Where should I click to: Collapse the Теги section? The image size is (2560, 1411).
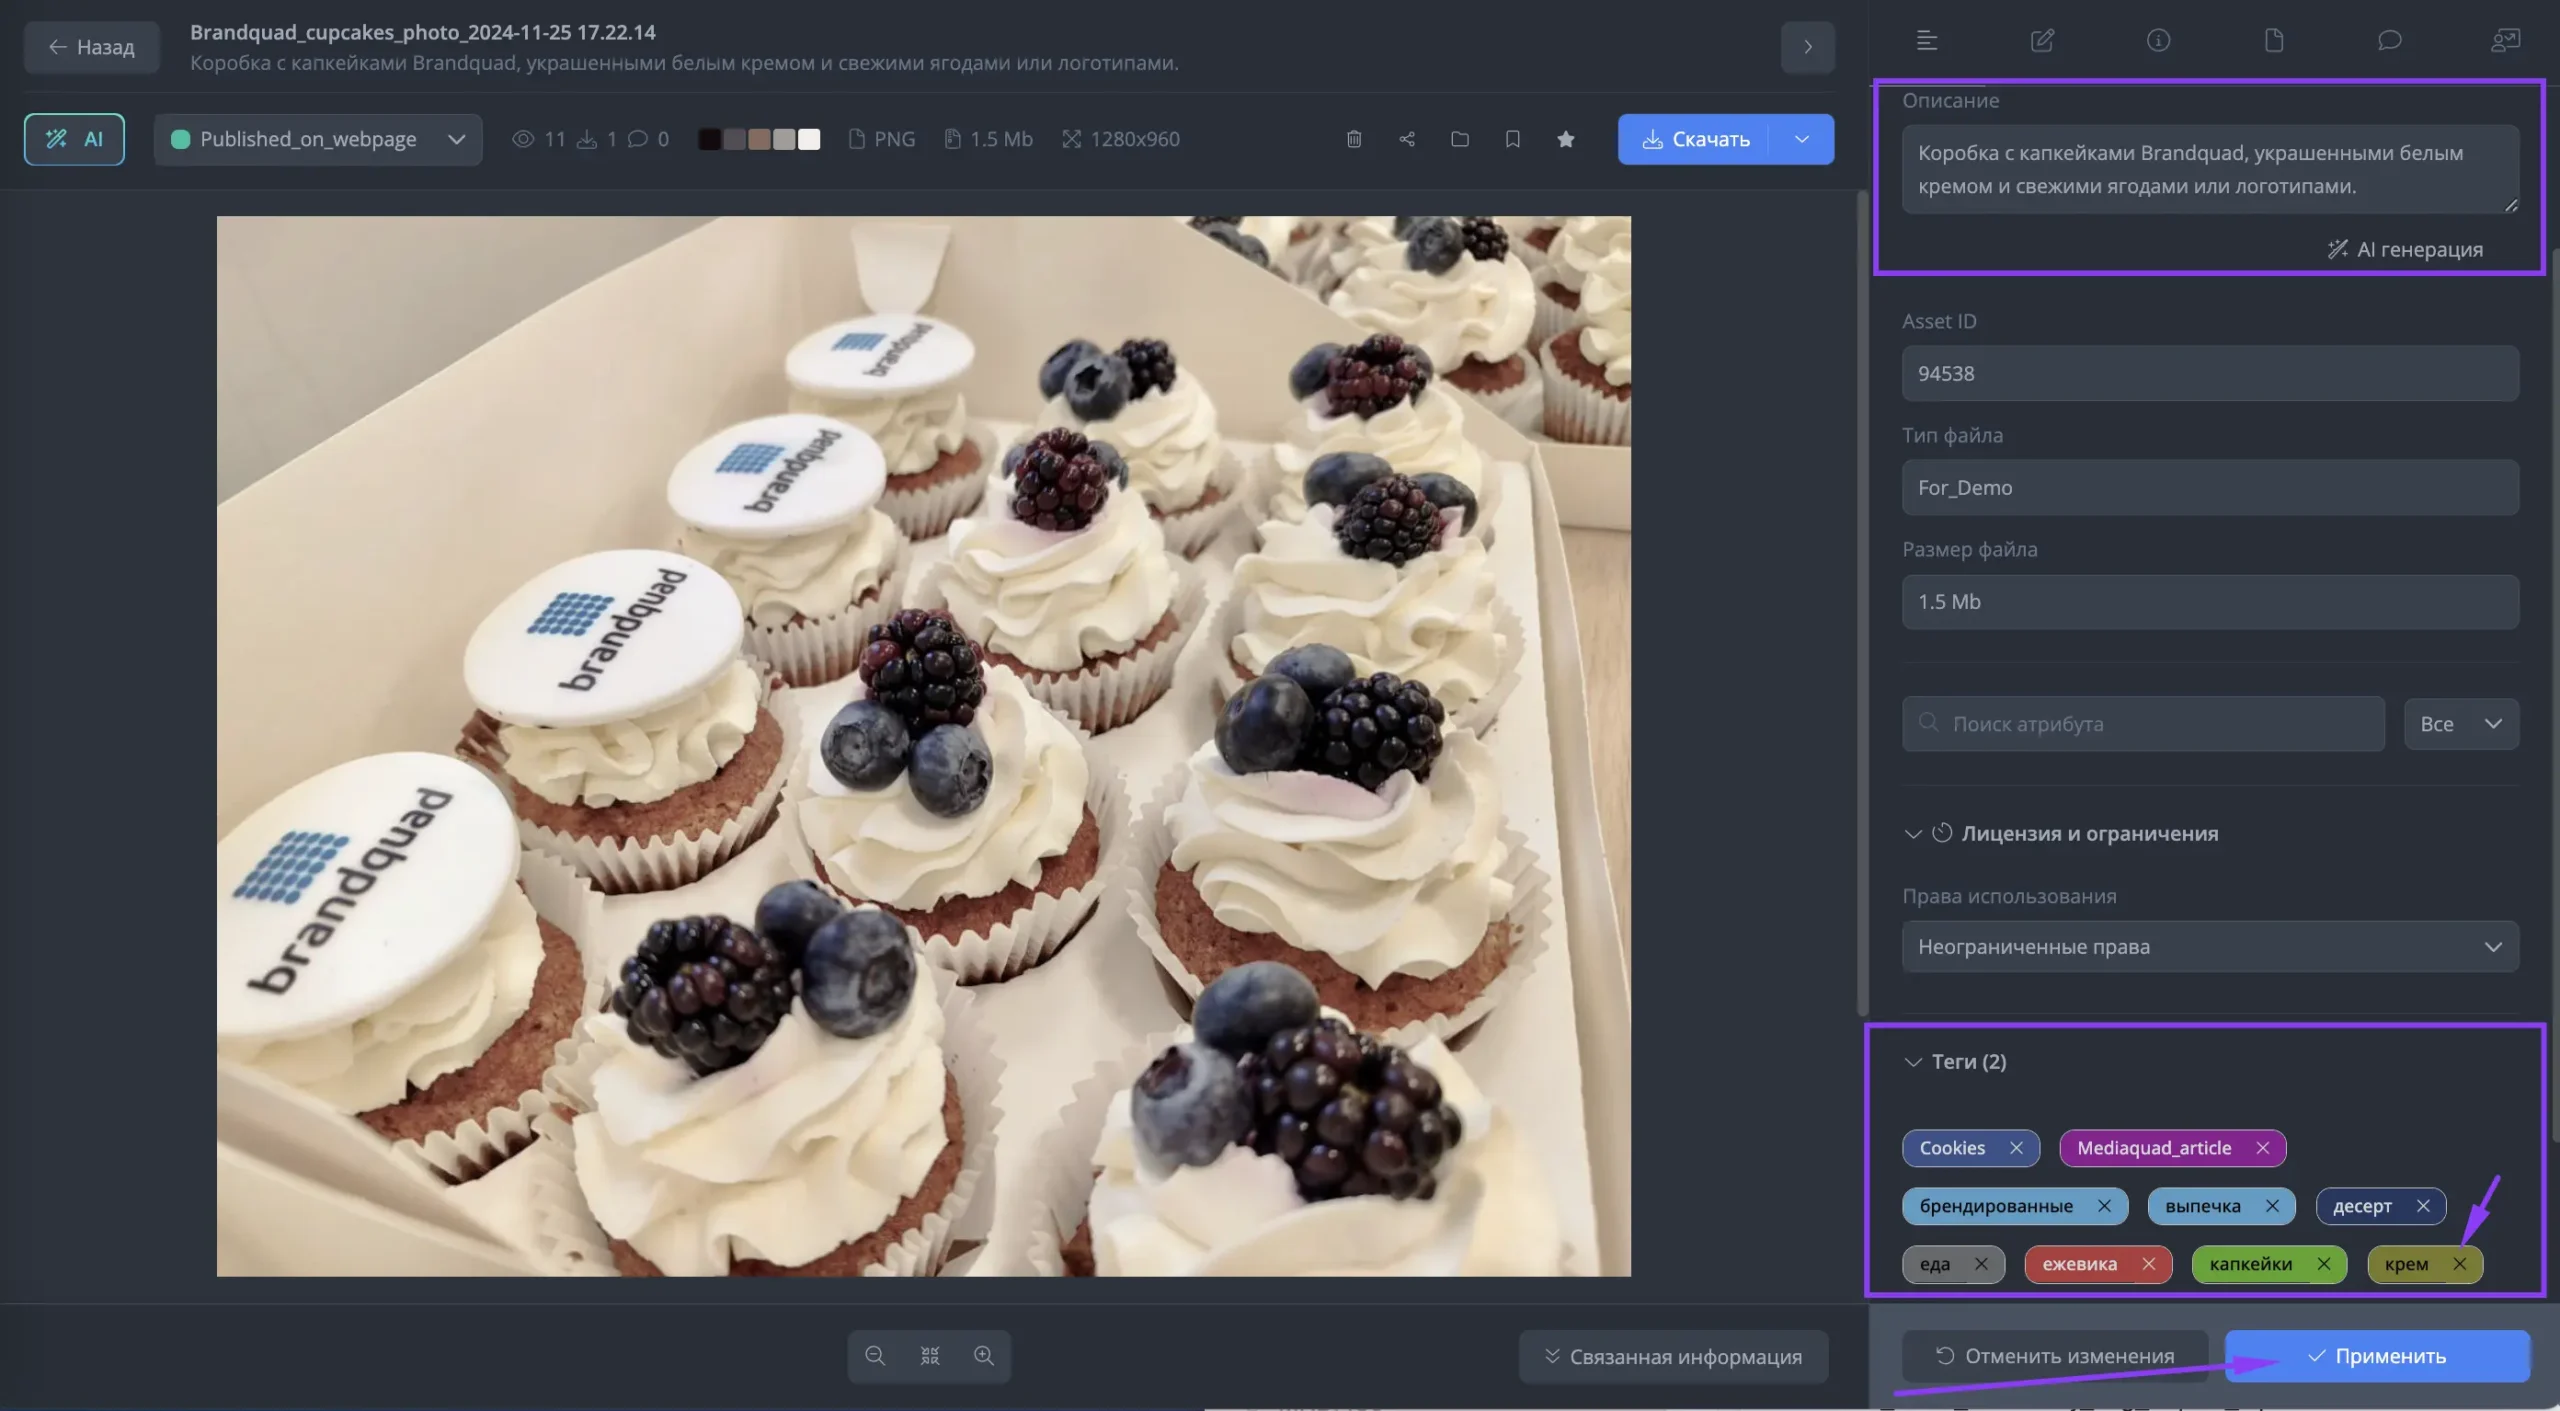[x=1913, y=1062]
